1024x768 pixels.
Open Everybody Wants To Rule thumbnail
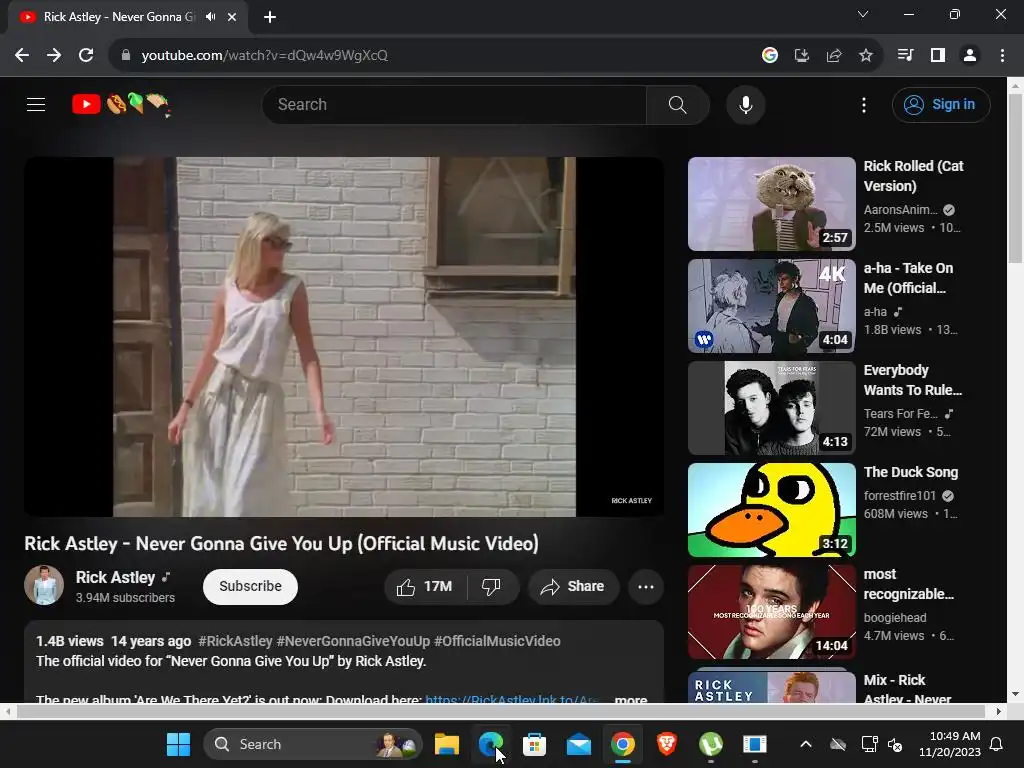tap(771, 408)
